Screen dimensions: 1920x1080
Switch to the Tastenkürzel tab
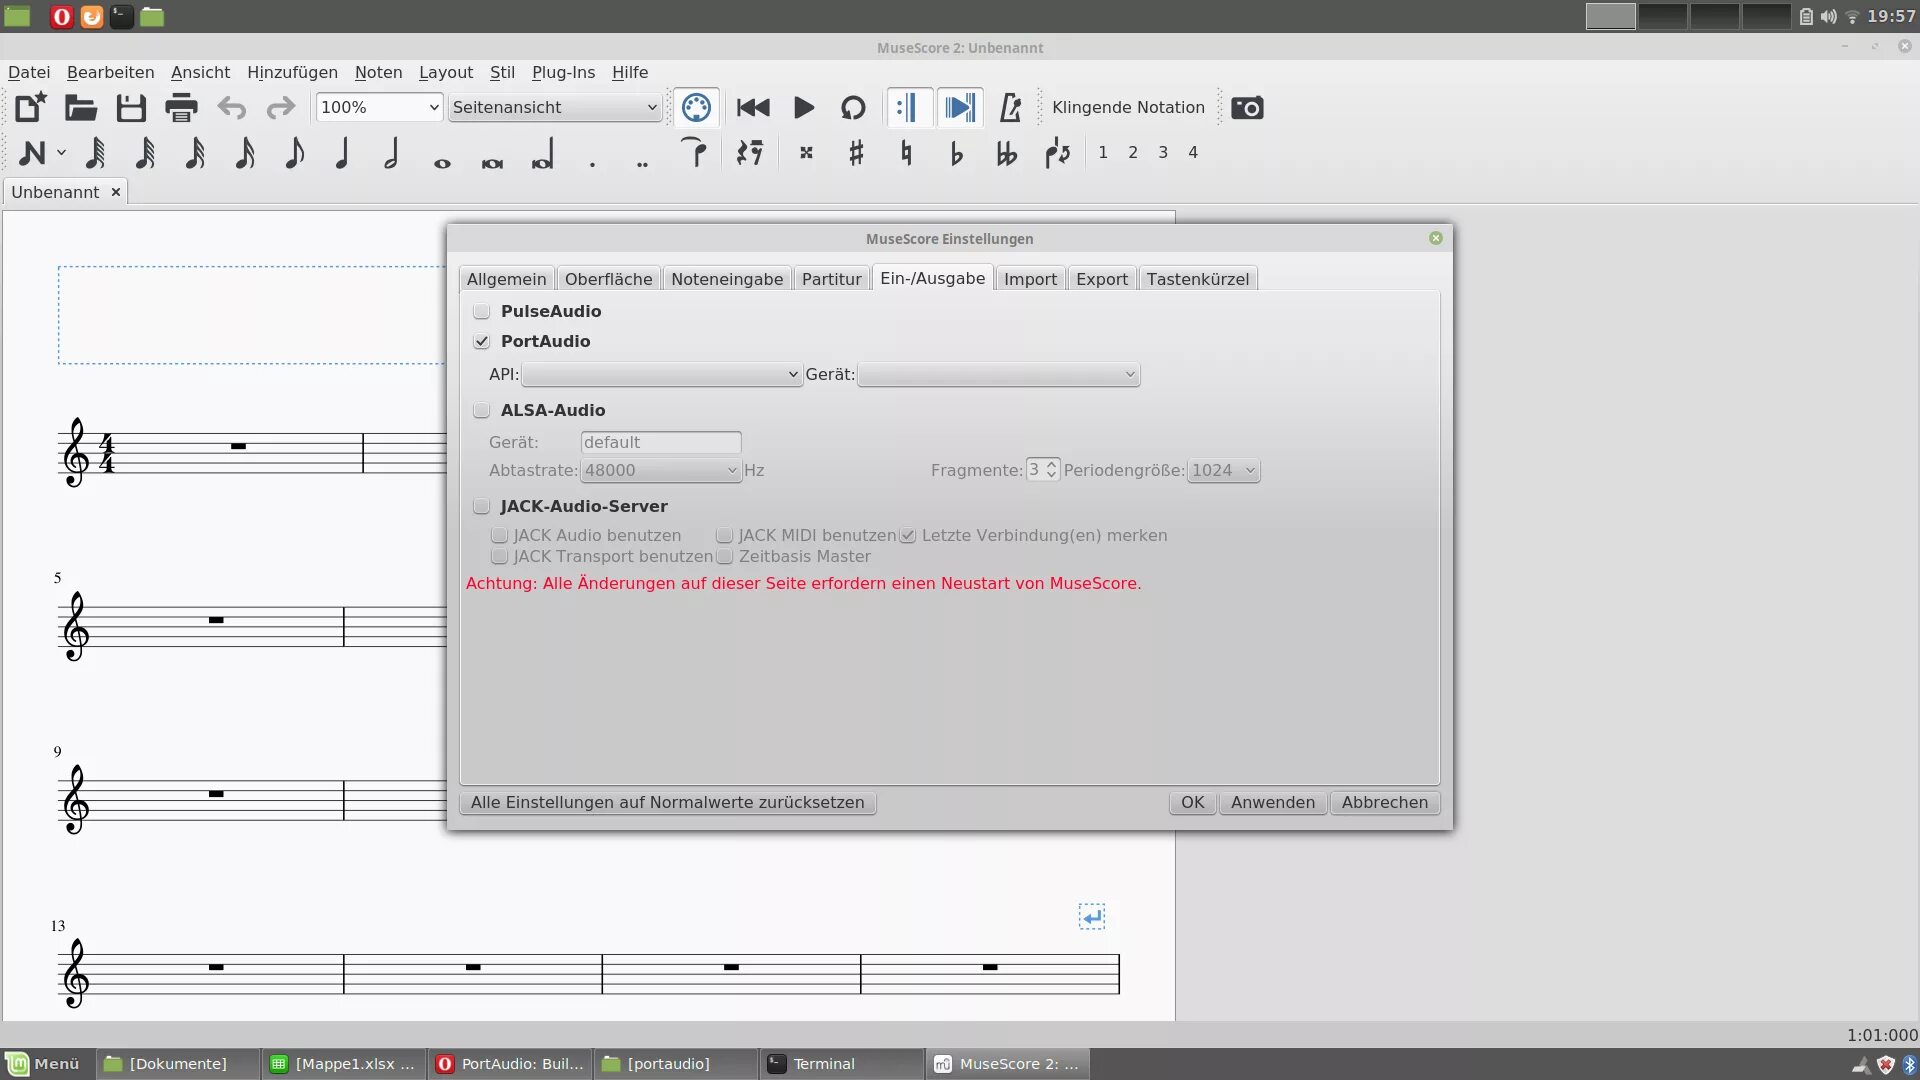[1197, 279]
